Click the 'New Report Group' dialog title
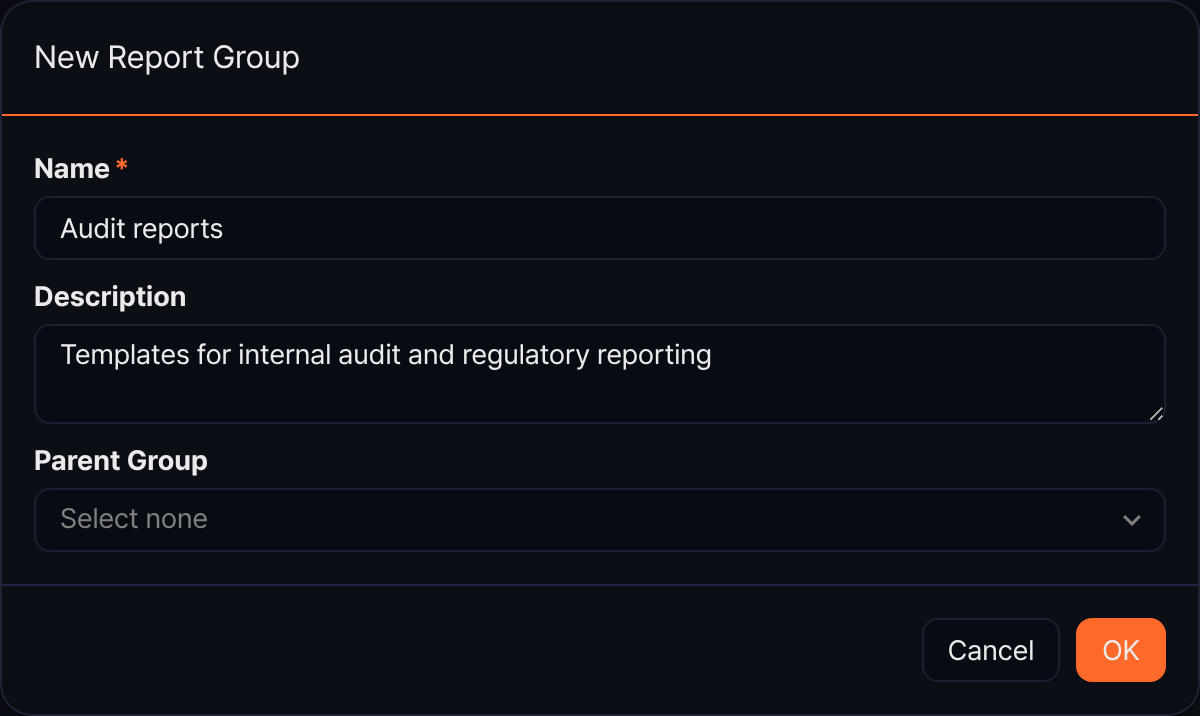1200x716 pixels. [167, 57]
